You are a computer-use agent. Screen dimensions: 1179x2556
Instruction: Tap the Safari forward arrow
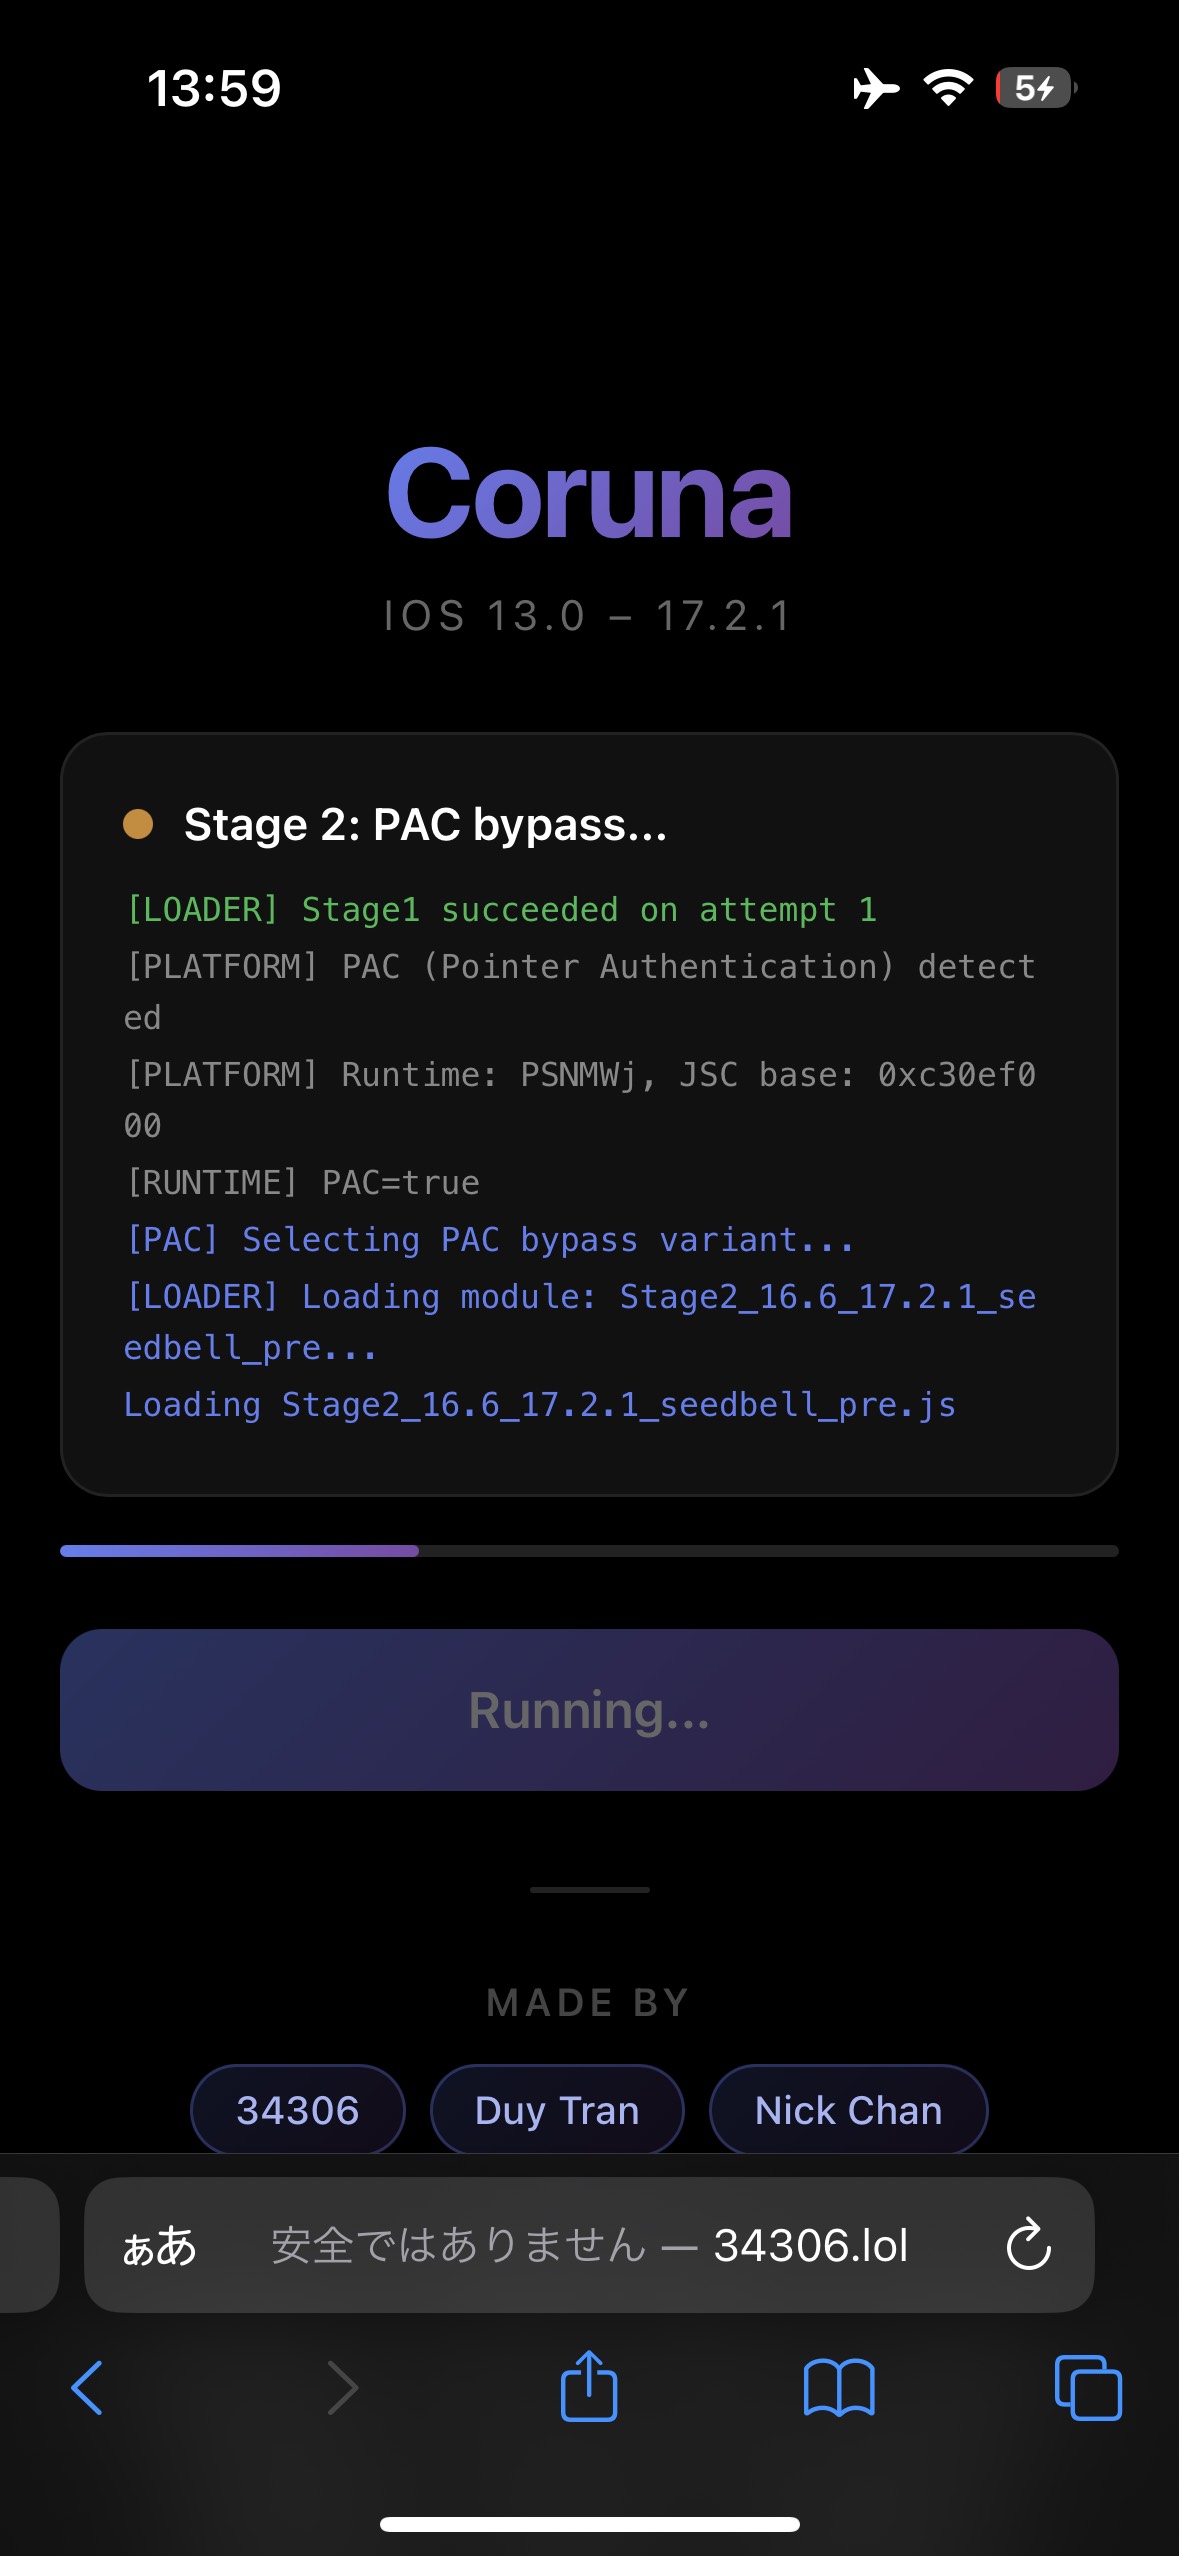pos(342,2388)
